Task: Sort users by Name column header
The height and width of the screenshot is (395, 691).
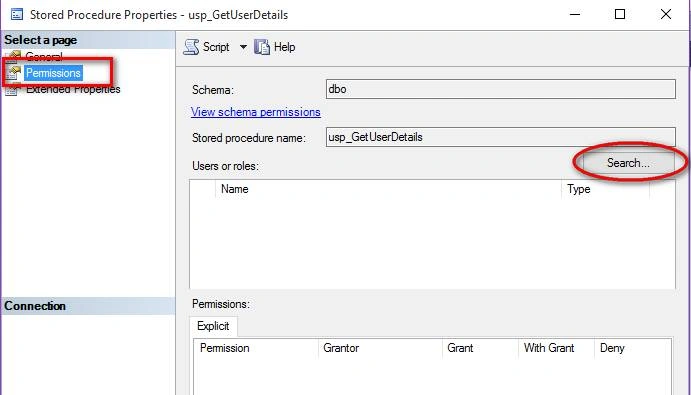Action: pos(388,189)
